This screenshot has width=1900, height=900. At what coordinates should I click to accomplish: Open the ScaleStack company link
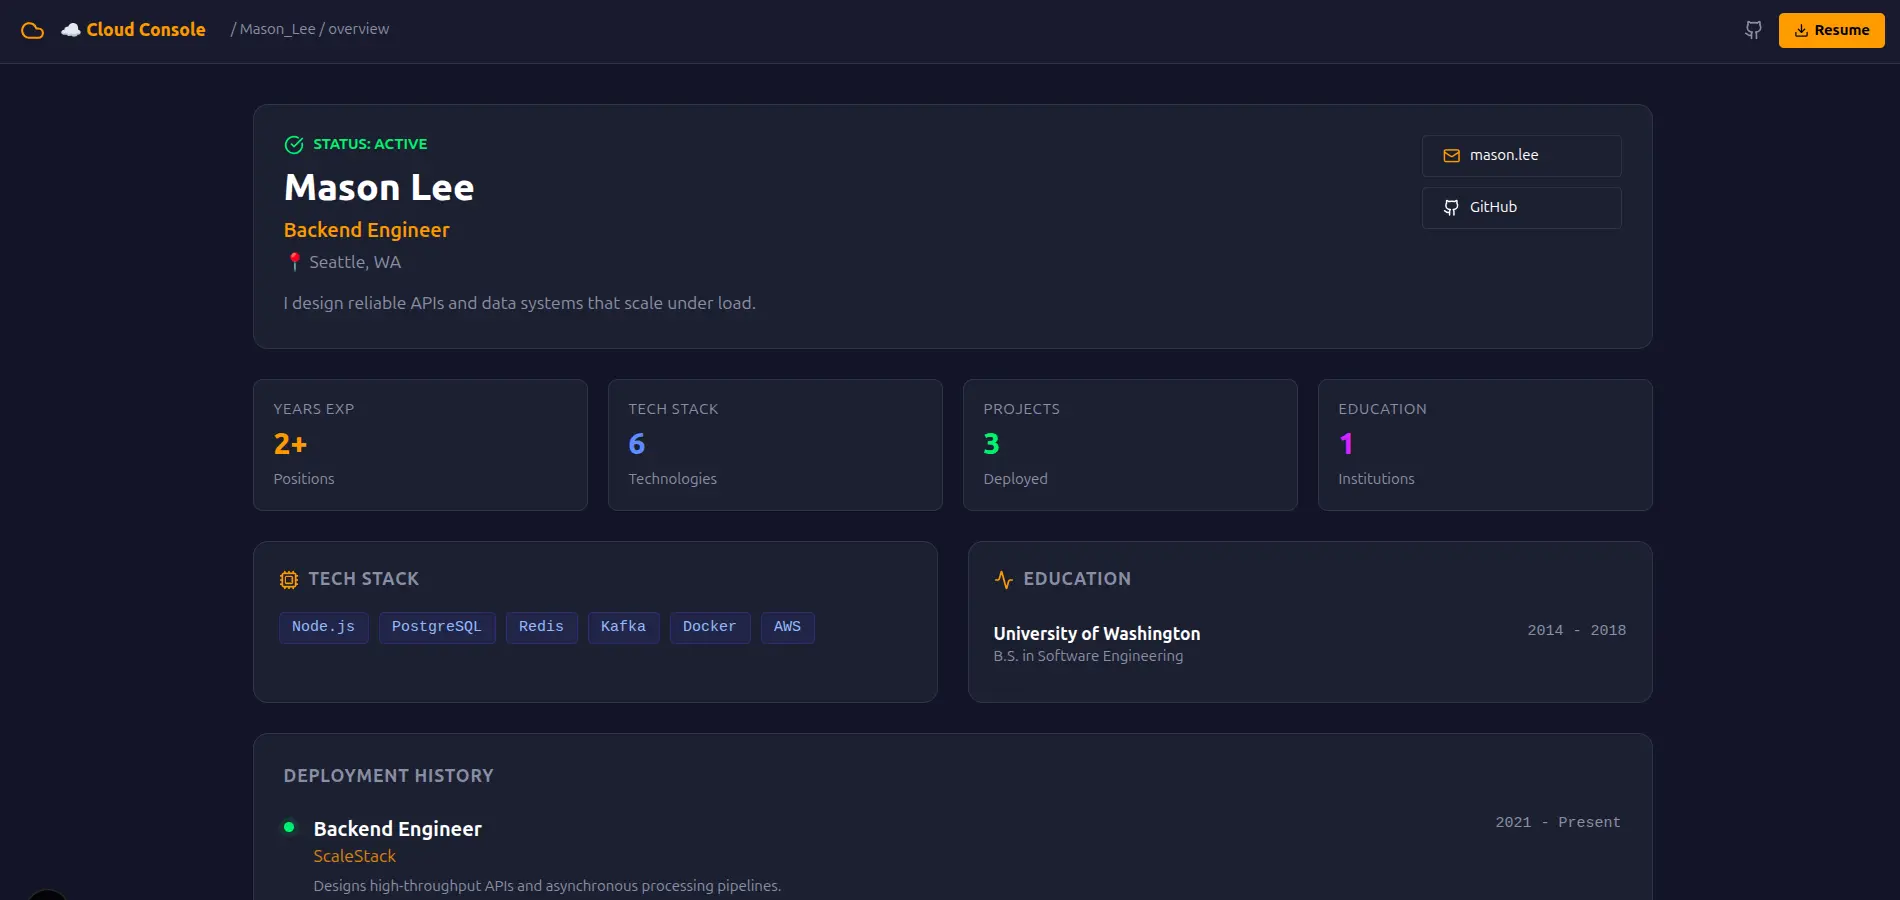point(355,856)
